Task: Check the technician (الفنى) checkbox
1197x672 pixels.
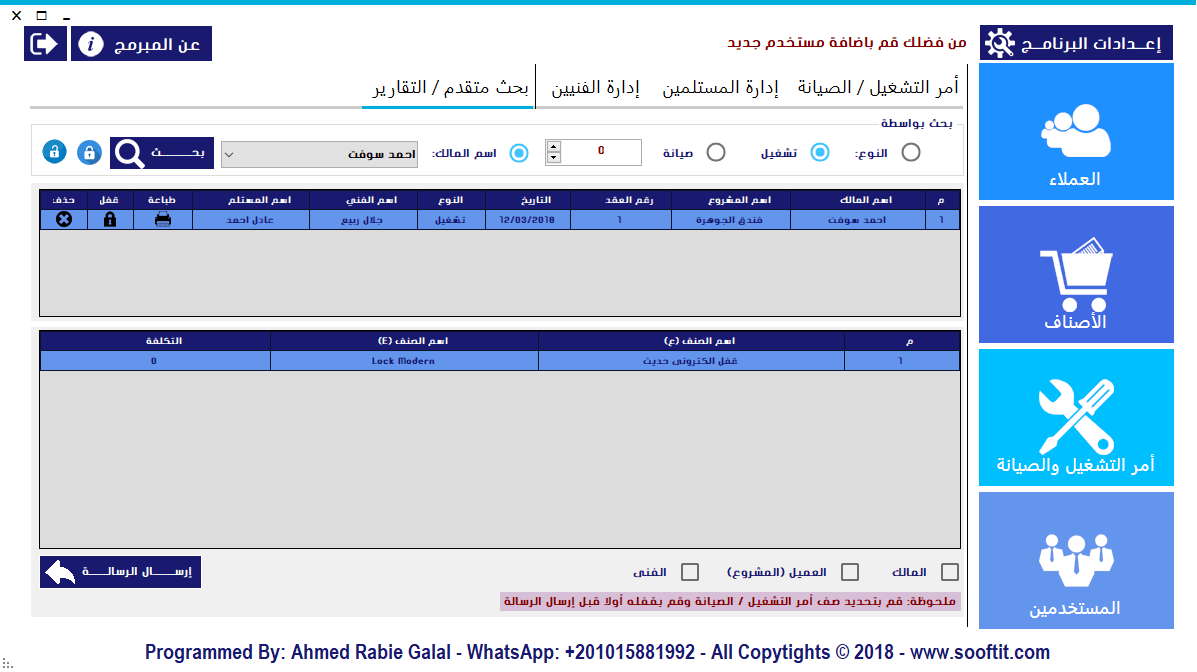Action: pos(689,572)
